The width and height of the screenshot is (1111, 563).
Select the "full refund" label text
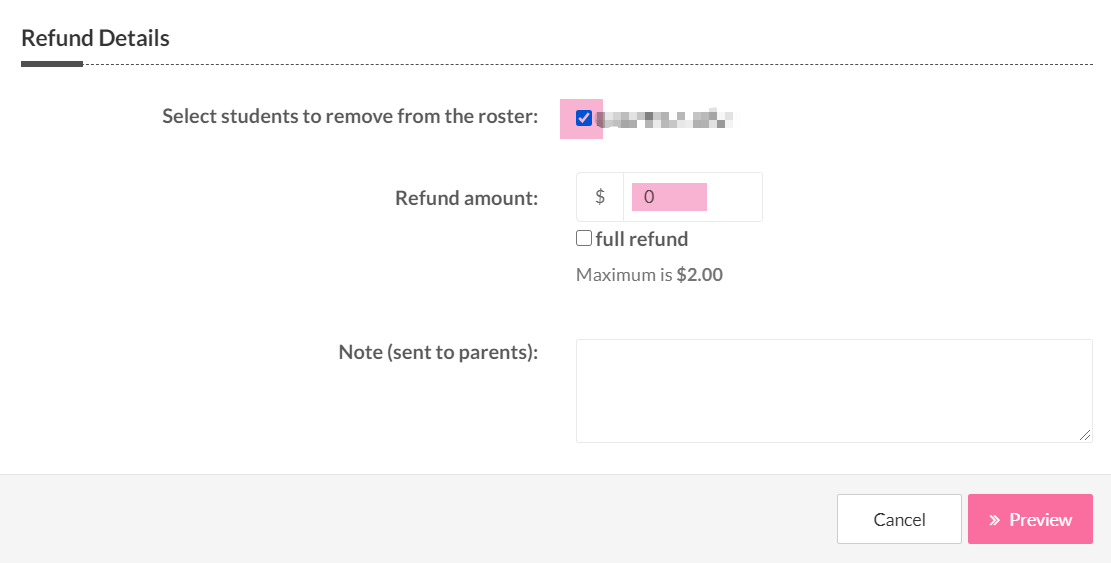tap(642, 239)
